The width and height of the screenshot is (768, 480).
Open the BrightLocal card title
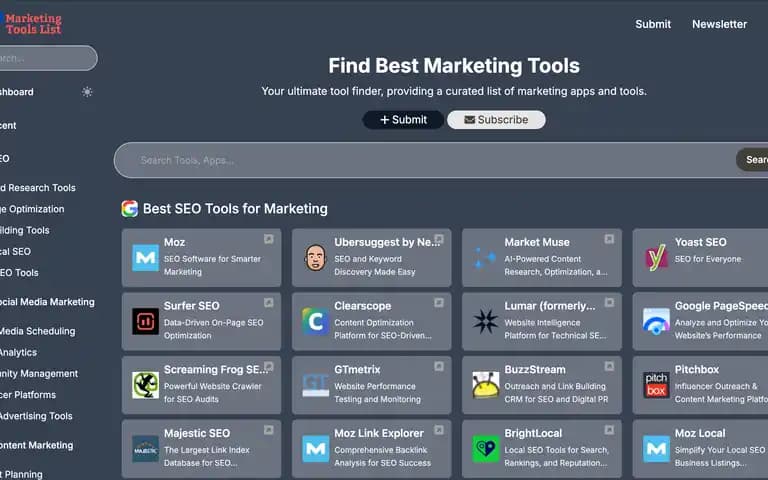pos(533,433)
